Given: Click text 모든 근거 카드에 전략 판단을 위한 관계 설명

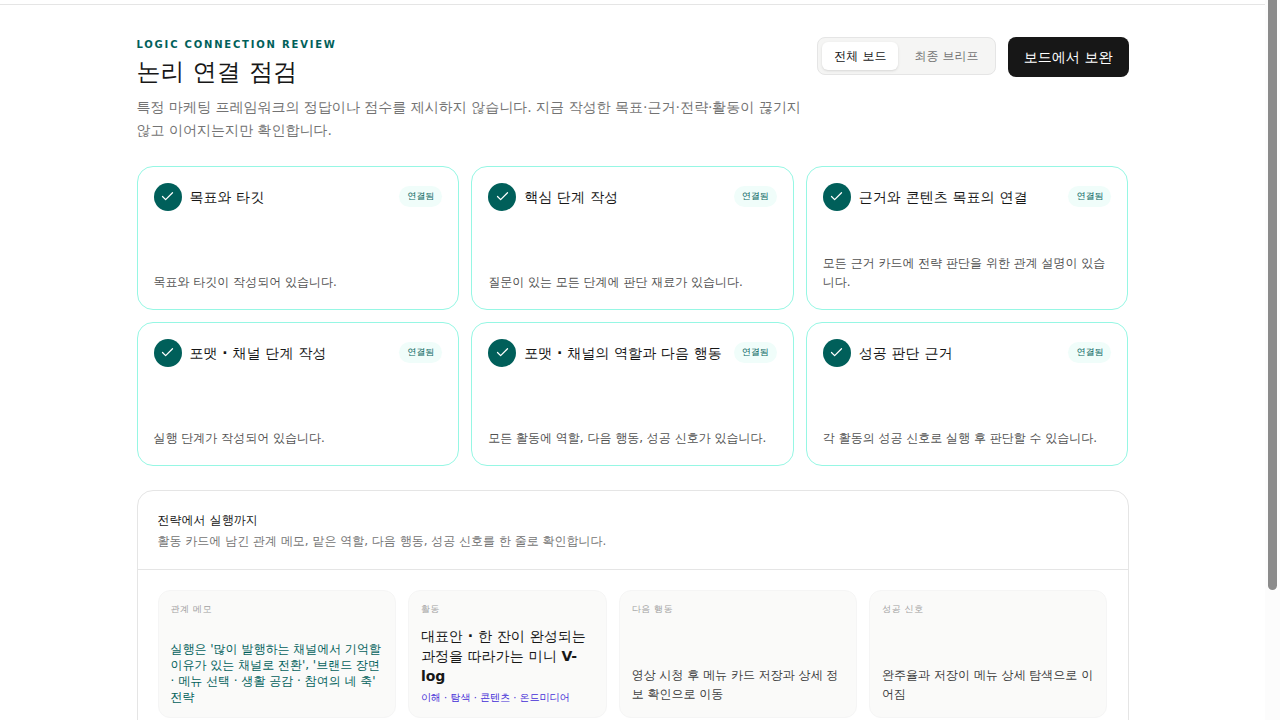Looking at the screenshot, I should coord(964,273).
